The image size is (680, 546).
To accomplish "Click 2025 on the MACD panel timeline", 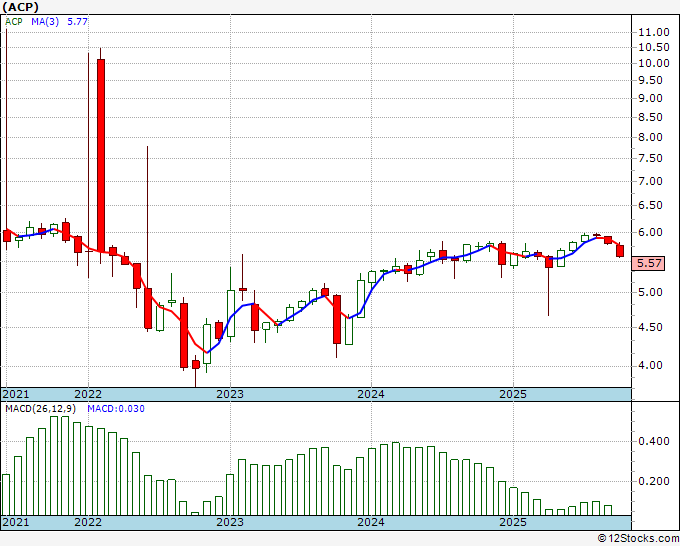I will [513, 522].
